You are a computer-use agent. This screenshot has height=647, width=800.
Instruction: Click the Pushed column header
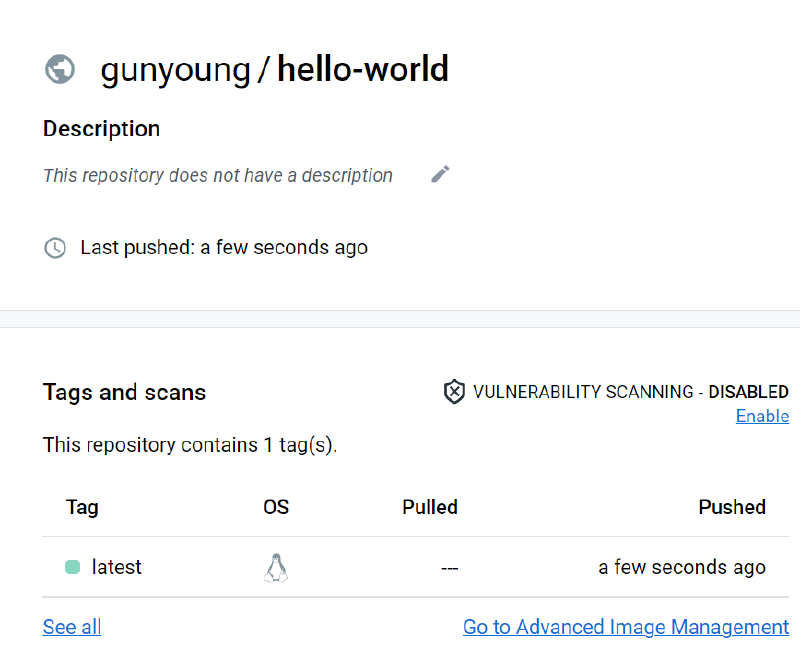(732, 507)
